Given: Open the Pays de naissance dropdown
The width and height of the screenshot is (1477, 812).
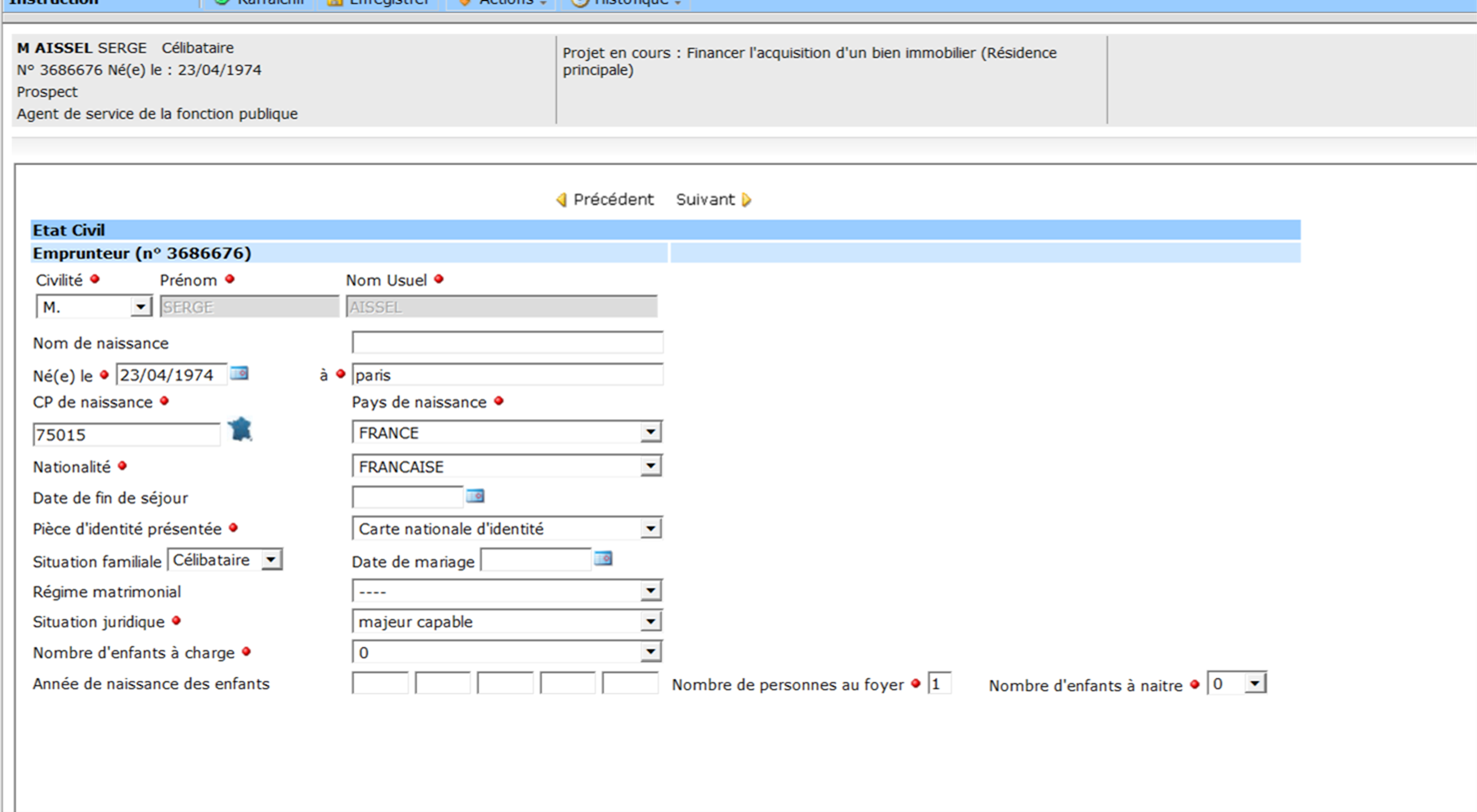Looking at the screenshot, I should (x=650, y=433).
